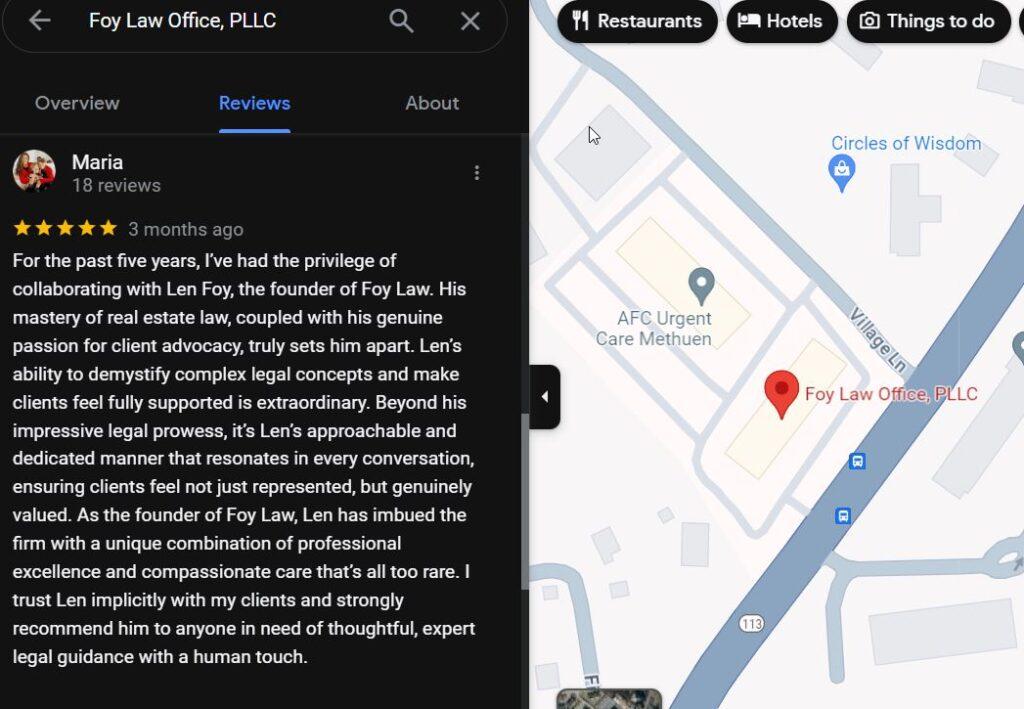Screen dimensions: 1024x709
Task: Click the lower bus stop icon
Action: [843, 516]
